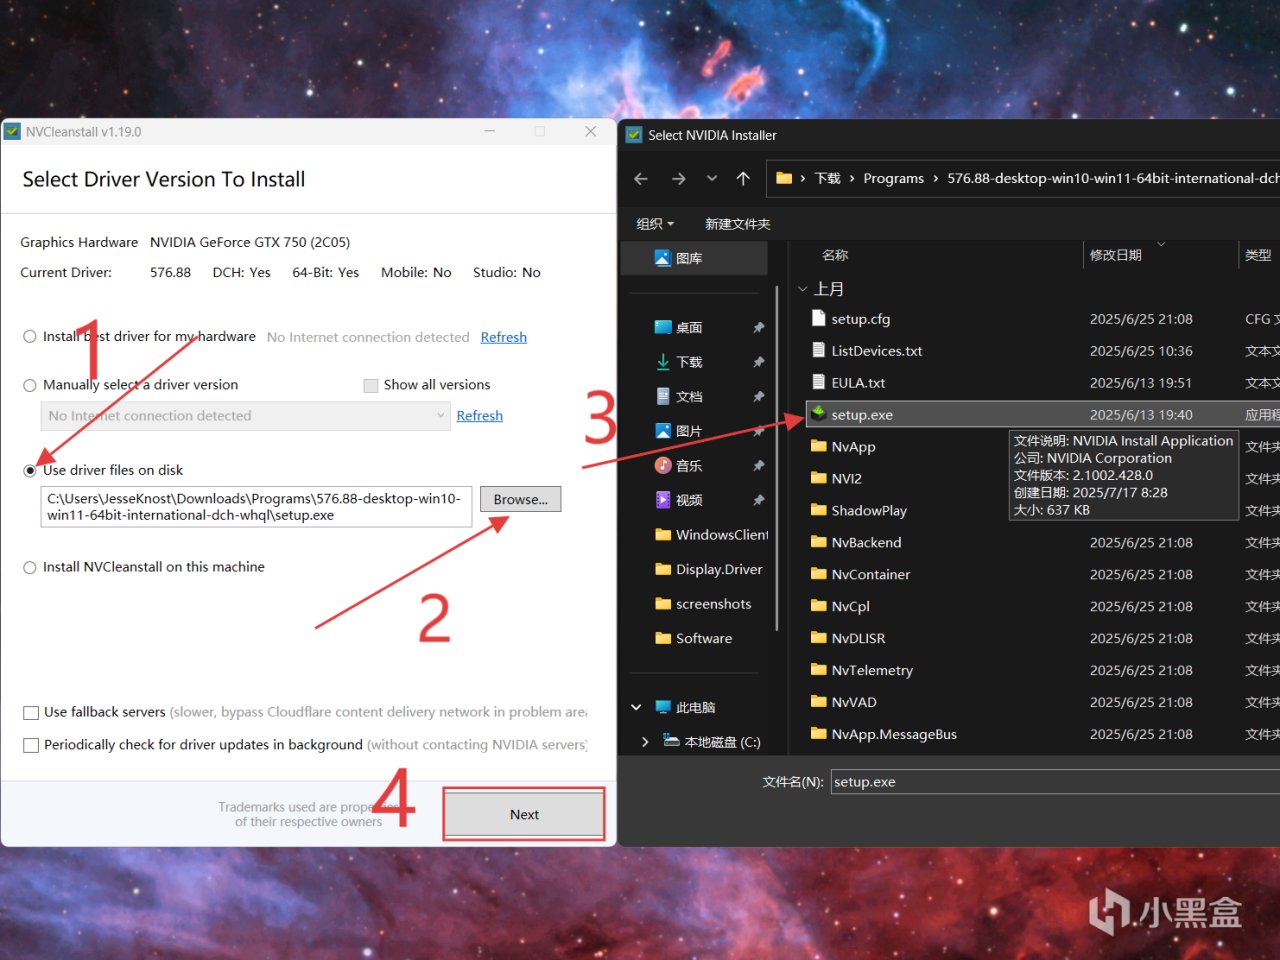Click the setup.exe application icon in file list
This screenshot has width=1280, height=960.
point(818,414)
